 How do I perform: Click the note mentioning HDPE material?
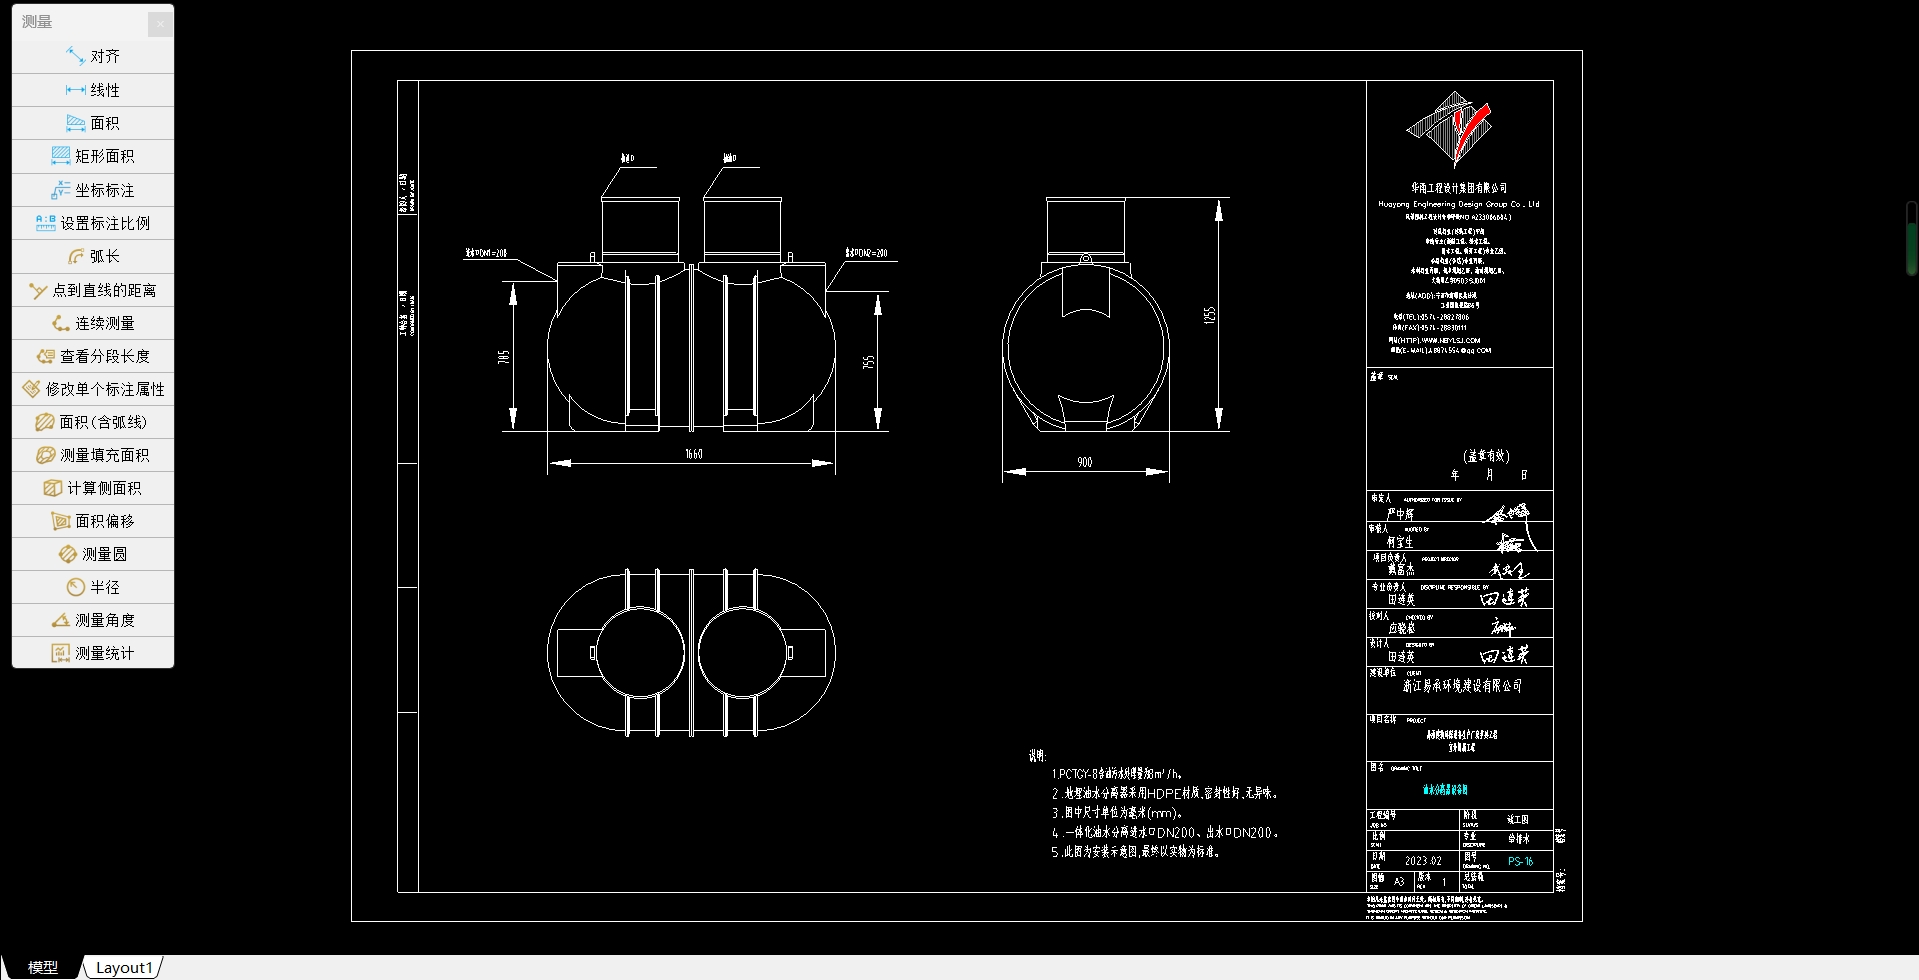(x=1164, y=793)
